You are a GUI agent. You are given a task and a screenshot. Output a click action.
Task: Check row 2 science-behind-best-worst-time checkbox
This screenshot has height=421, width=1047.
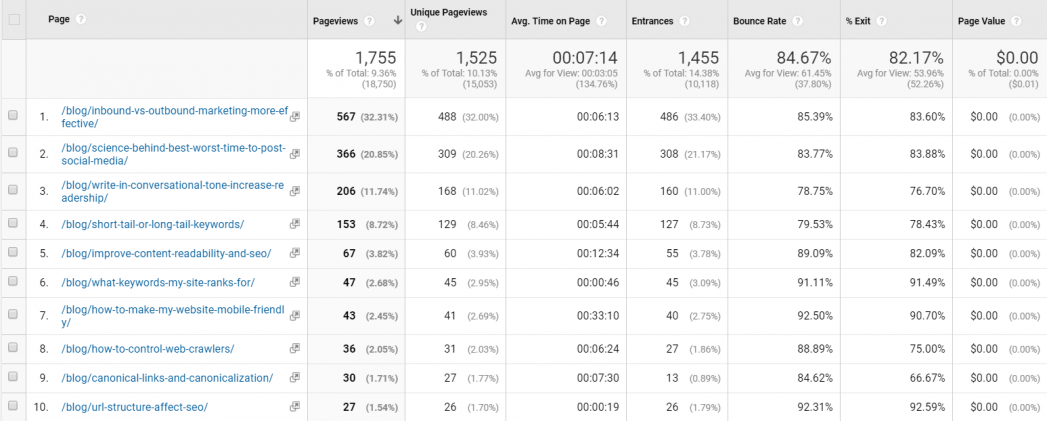(13, 153)
